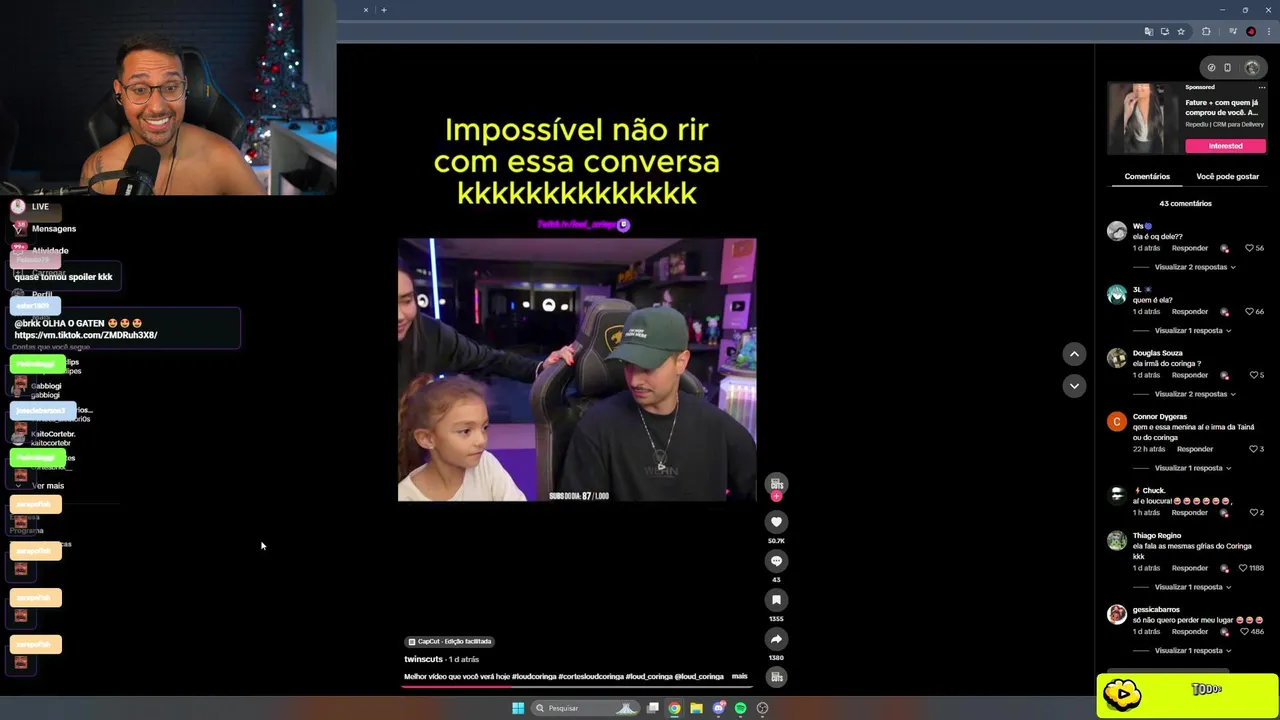Image resolution: width=1280 pixels, height=720 pixels.
Task: Switch to 'Você pode gostar' tab
Action: click(x=1227, y=177)
